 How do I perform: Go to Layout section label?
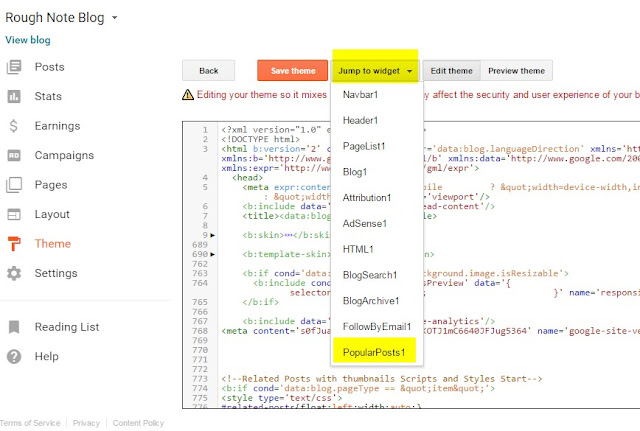52,214
